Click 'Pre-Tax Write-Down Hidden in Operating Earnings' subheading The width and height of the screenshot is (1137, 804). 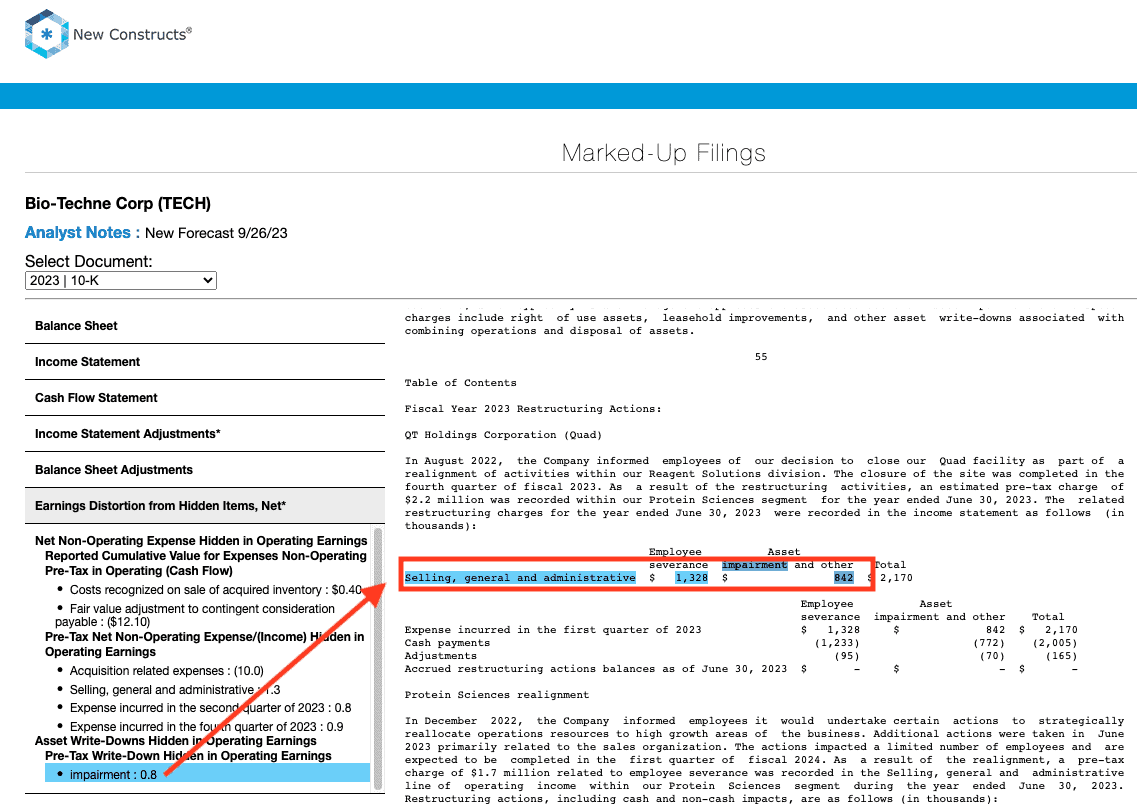pos(189,755)
